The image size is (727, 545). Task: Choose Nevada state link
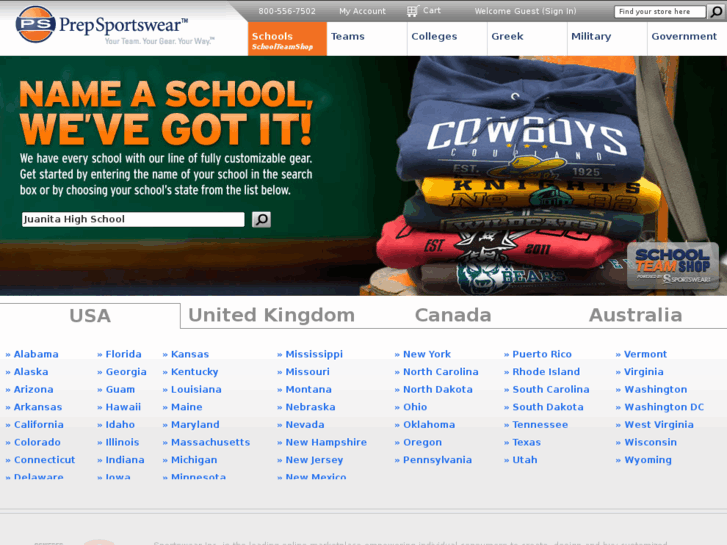(305, 424)
